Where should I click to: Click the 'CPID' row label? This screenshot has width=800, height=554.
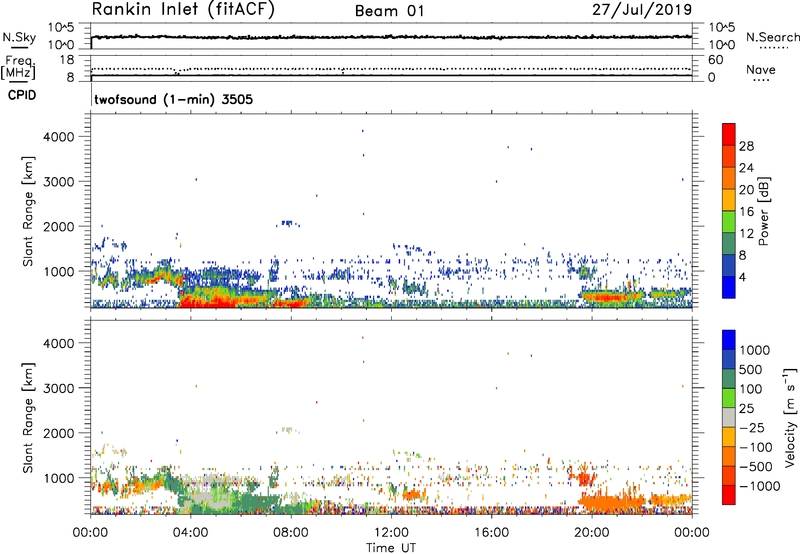point(21,95)
